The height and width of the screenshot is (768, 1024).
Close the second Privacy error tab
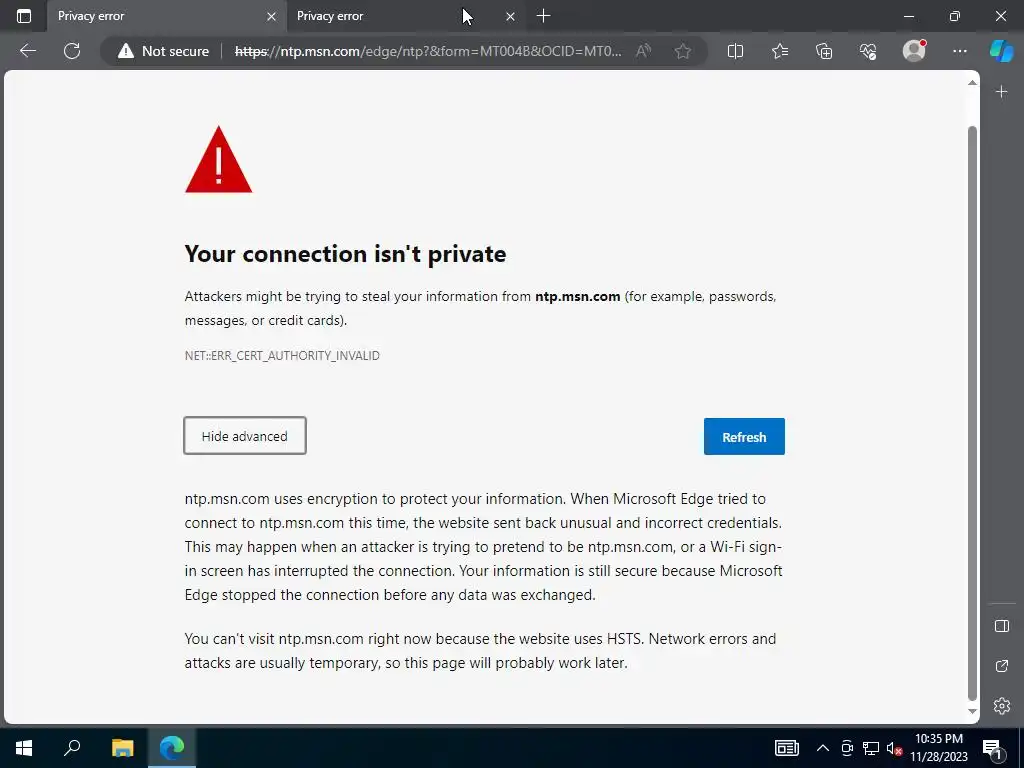coord(510,16)
